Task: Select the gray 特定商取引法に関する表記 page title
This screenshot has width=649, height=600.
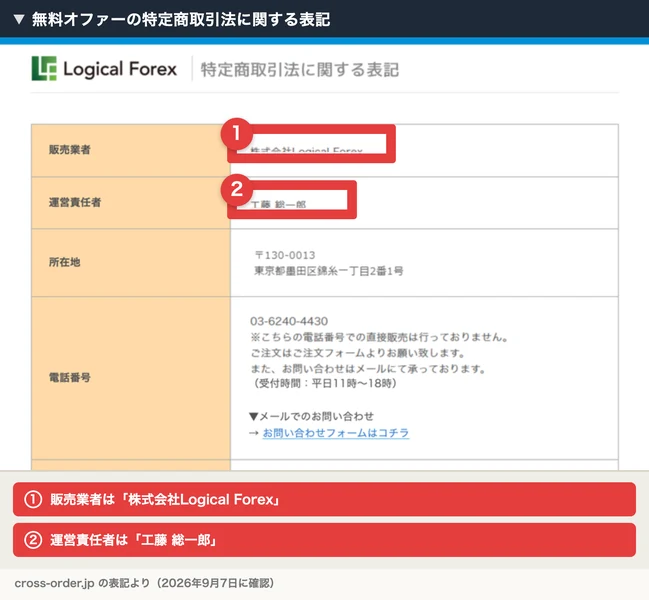Action: [300, 70]
